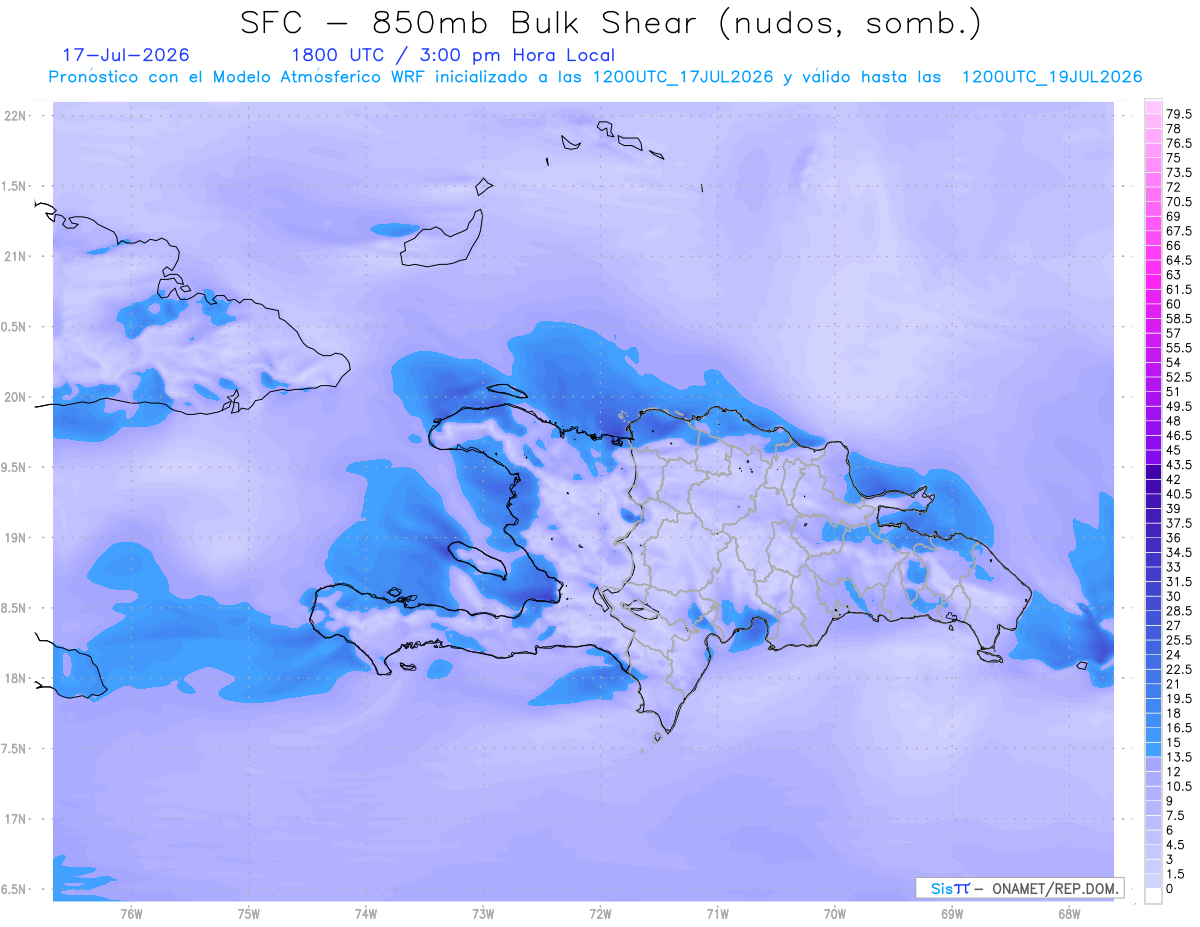Screen dimensions: 1200x927
Task: Click the latitude axis label "19N"
Action: tap(15, 538)
